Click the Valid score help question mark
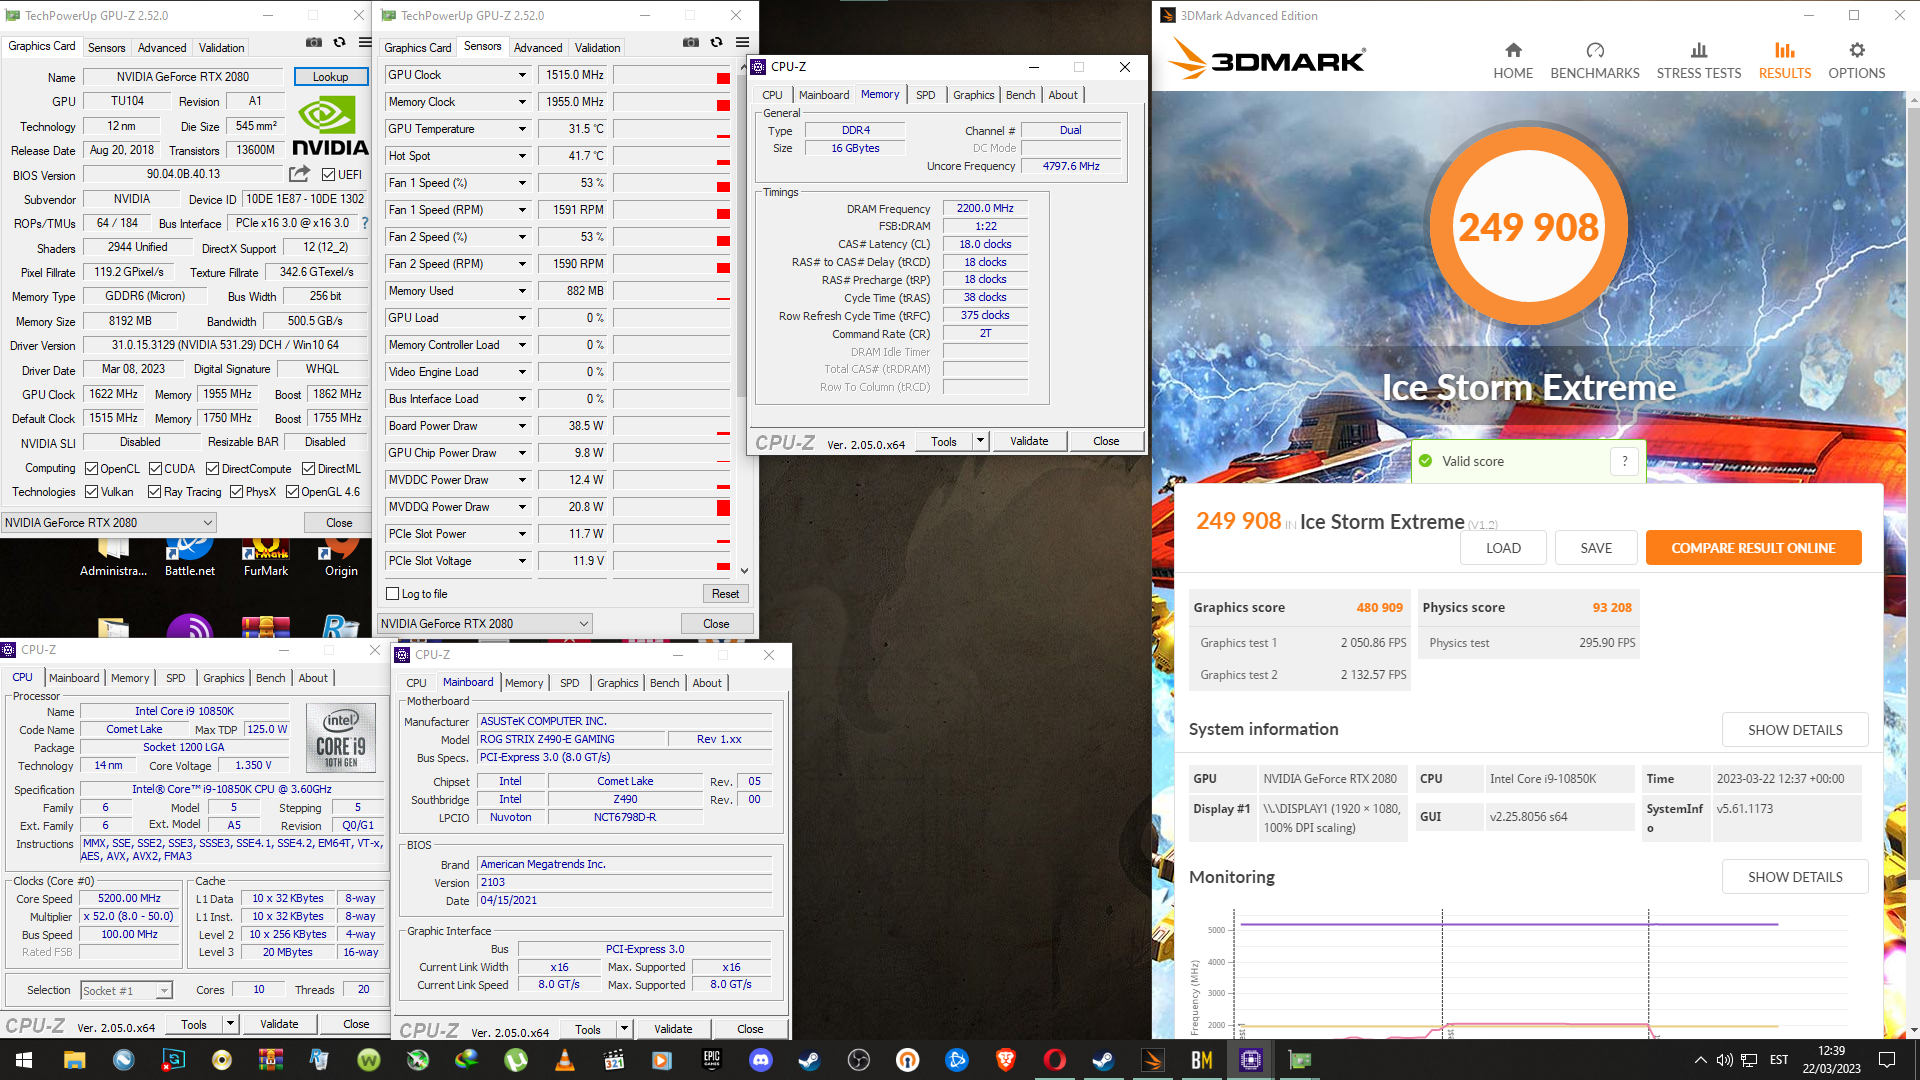Viewport: 1920px width, 1080px height. click(1625, 461)
